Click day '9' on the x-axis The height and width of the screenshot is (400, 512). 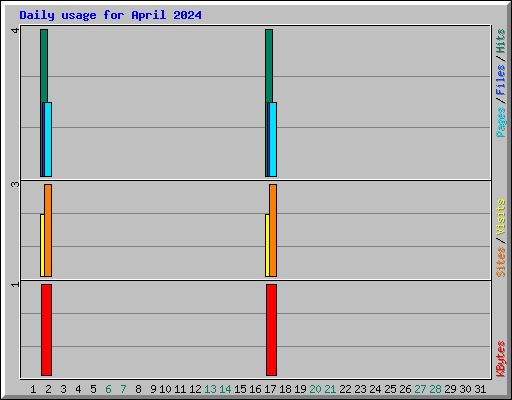point(153,389)
